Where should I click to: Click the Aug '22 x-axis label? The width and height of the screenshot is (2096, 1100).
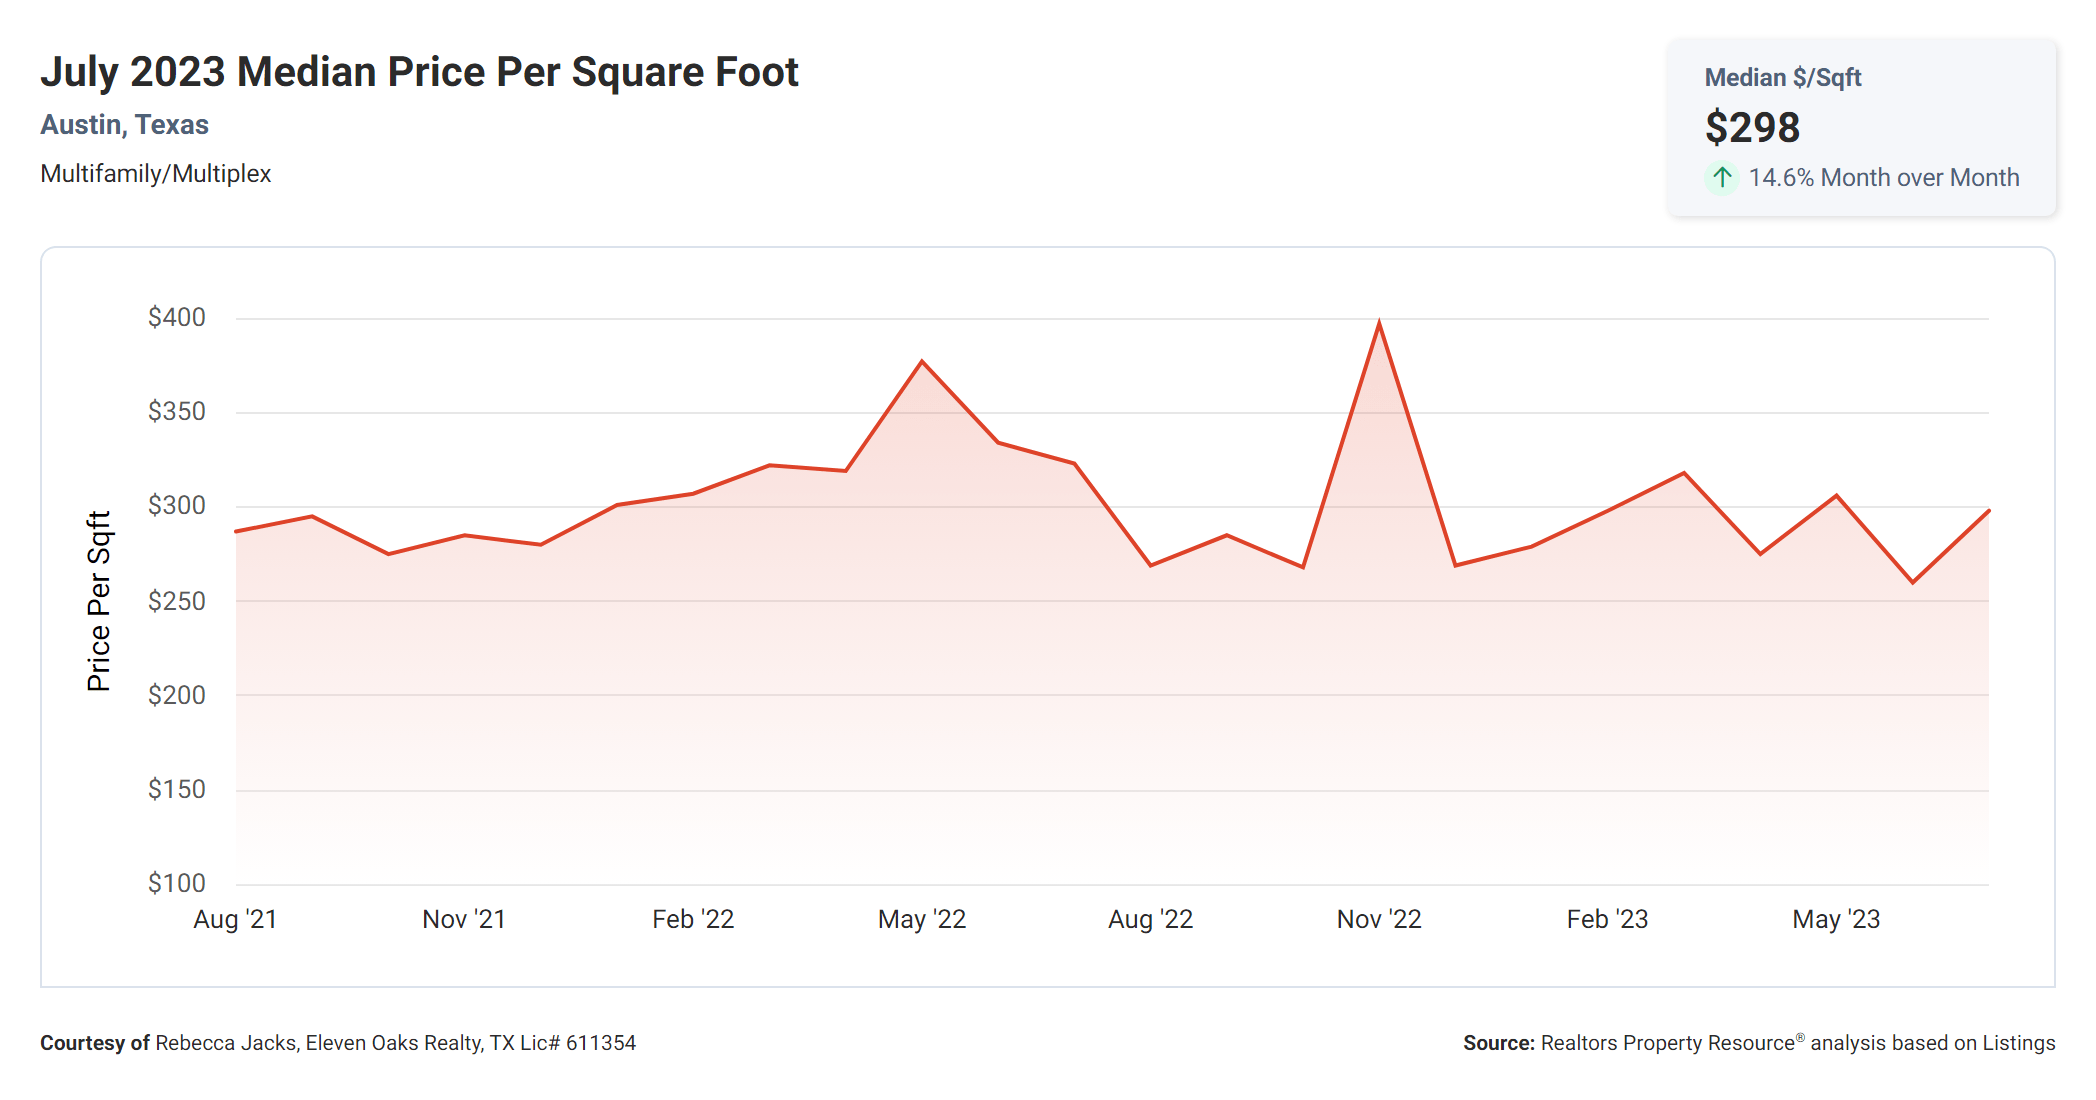pos(1150,919)
